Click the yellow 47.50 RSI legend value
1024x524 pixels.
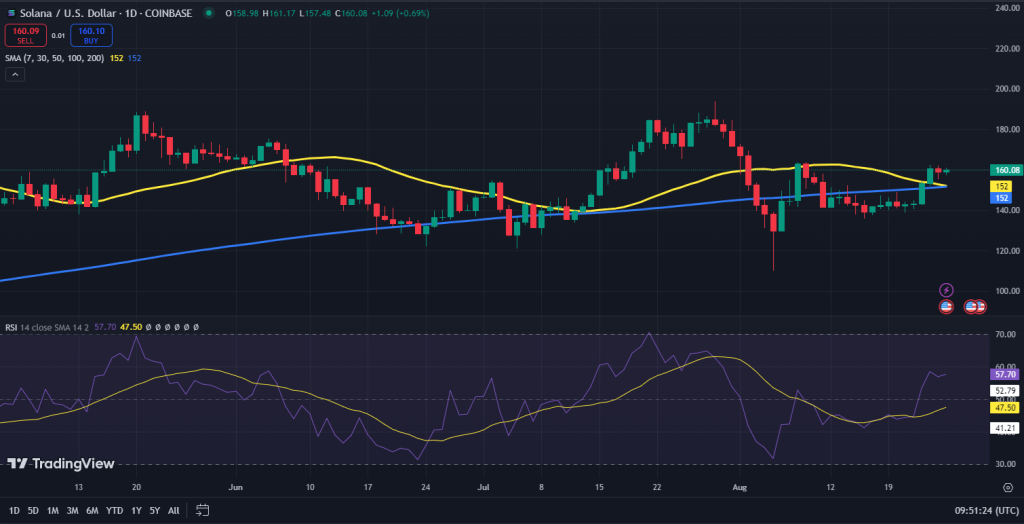tap(131, 327)
